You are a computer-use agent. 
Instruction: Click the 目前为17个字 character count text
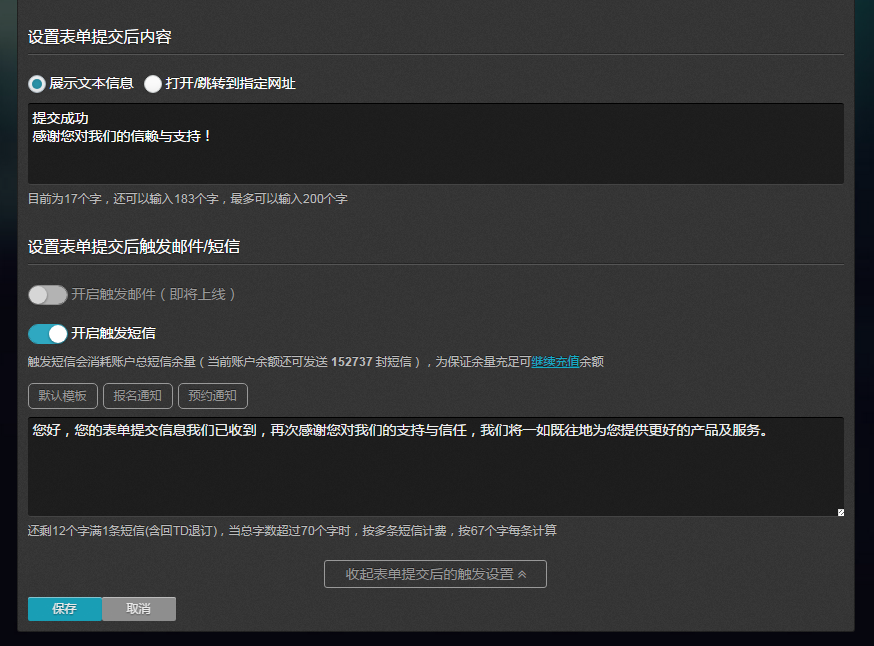187,199
